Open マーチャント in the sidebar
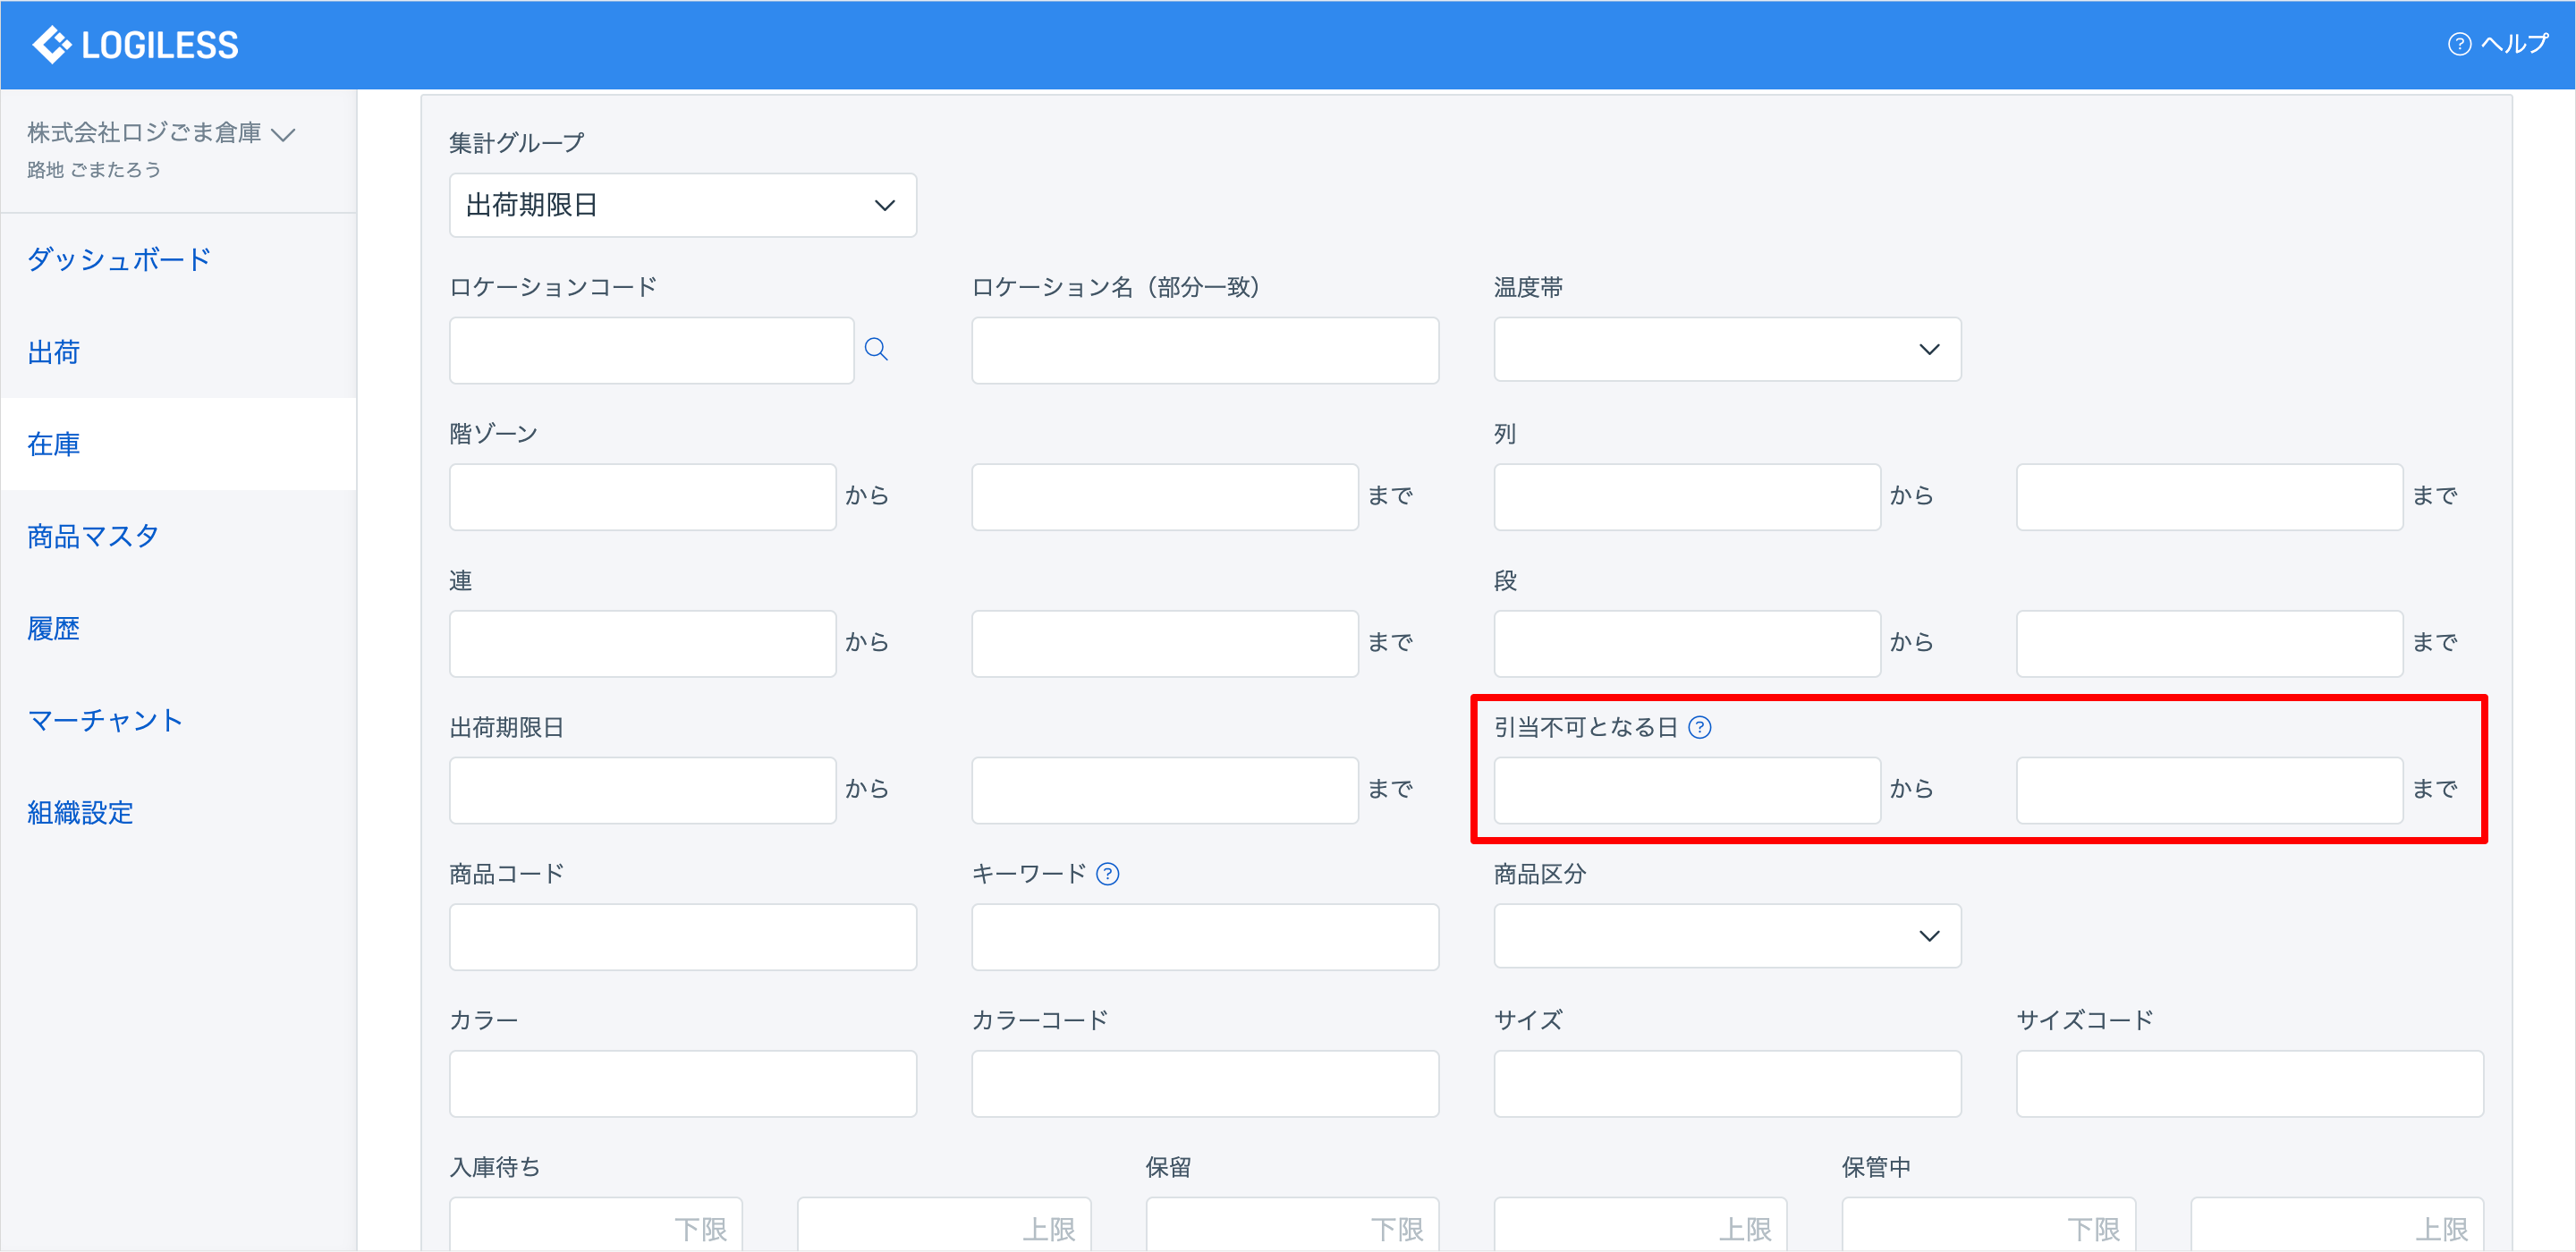Screen dimensions: 2576x1252 106,720
